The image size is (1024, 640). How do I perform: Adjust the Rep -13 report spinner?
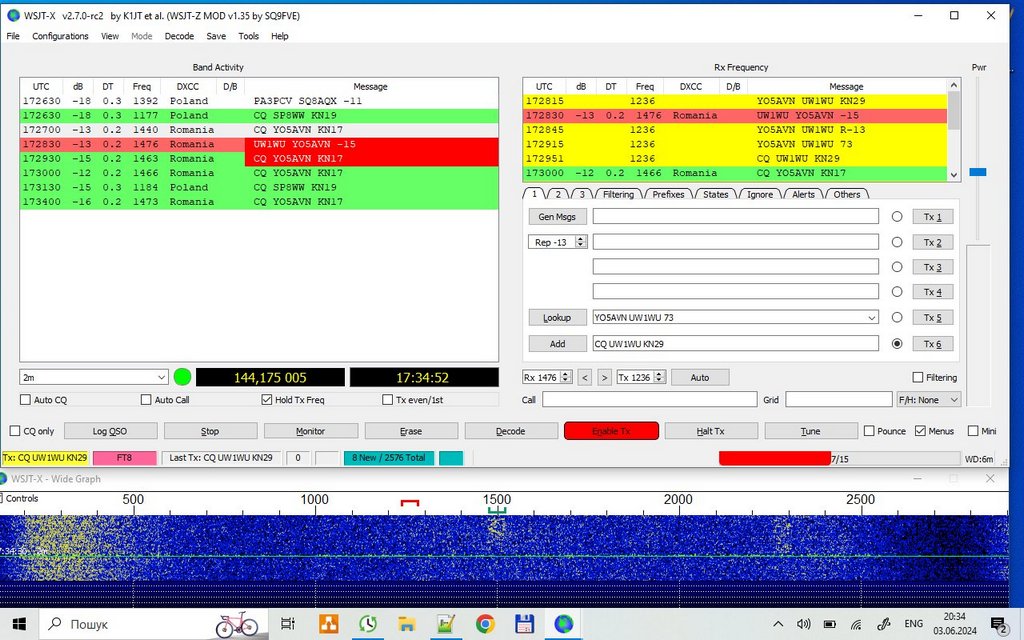[580, 242]
